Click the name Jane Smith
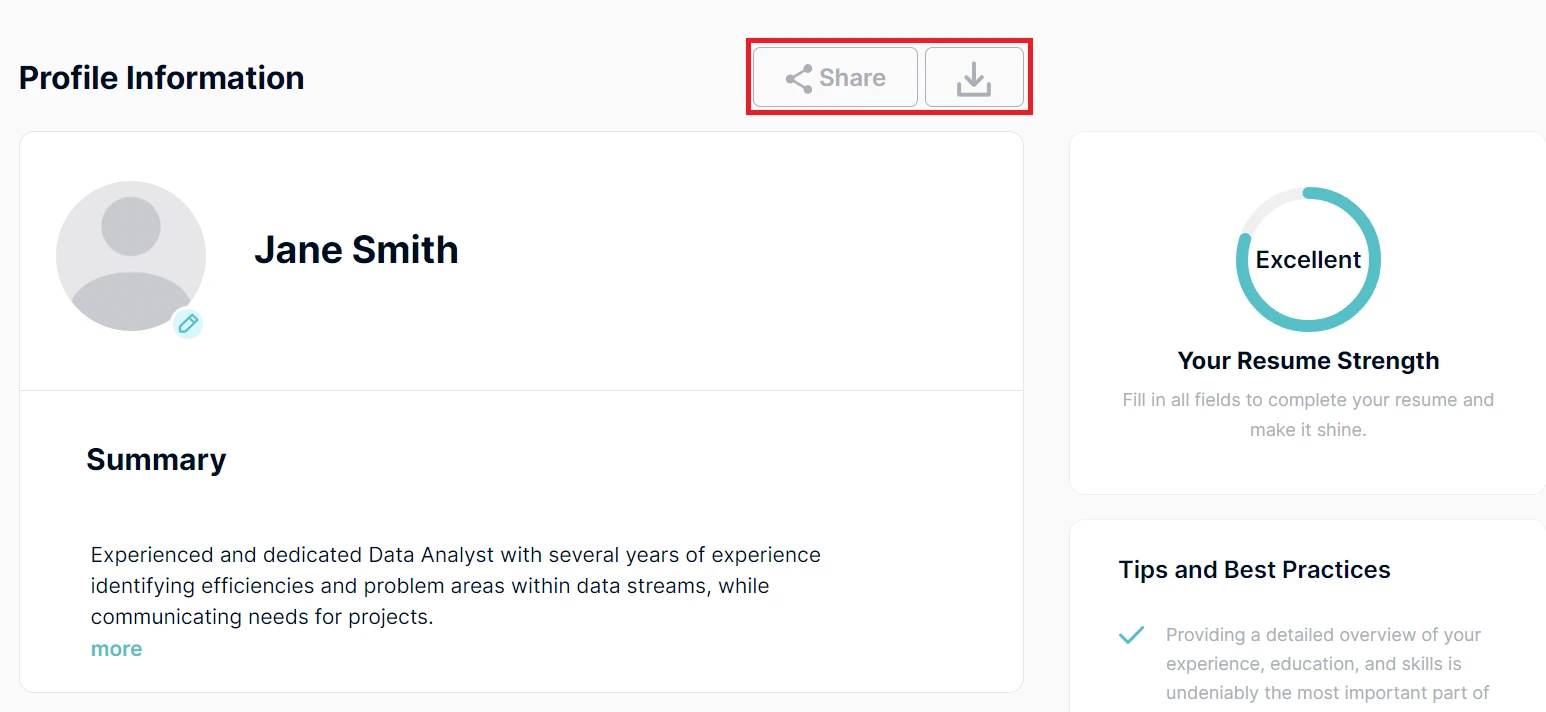The width and height of the screenshot is (1546, 712). pyautogui.click(x=356, y=250)
